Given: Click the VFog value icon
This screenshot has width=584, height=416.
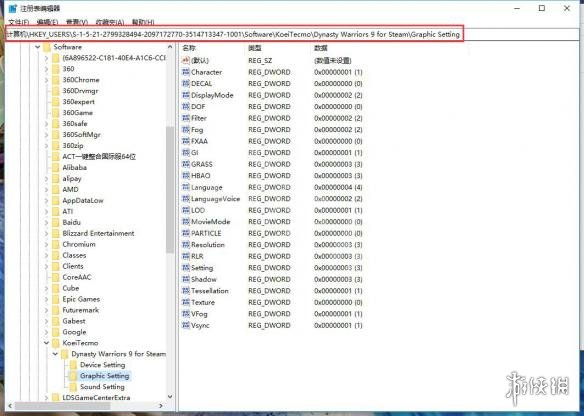Looking at the screenshot, I should click(x=185, y=314).
